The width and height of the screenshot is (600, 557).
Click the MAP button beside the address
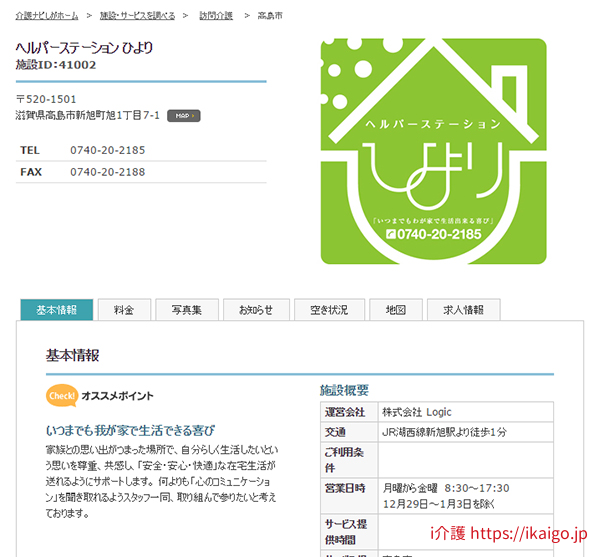(x=183, y=116)
